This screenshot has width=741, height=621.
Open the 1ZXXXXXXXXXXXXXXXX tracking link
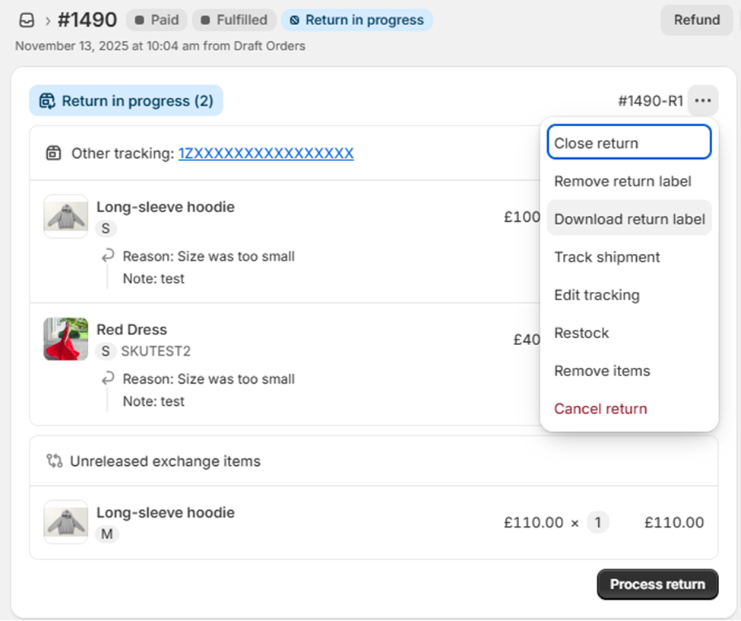[x=266, y=153]
